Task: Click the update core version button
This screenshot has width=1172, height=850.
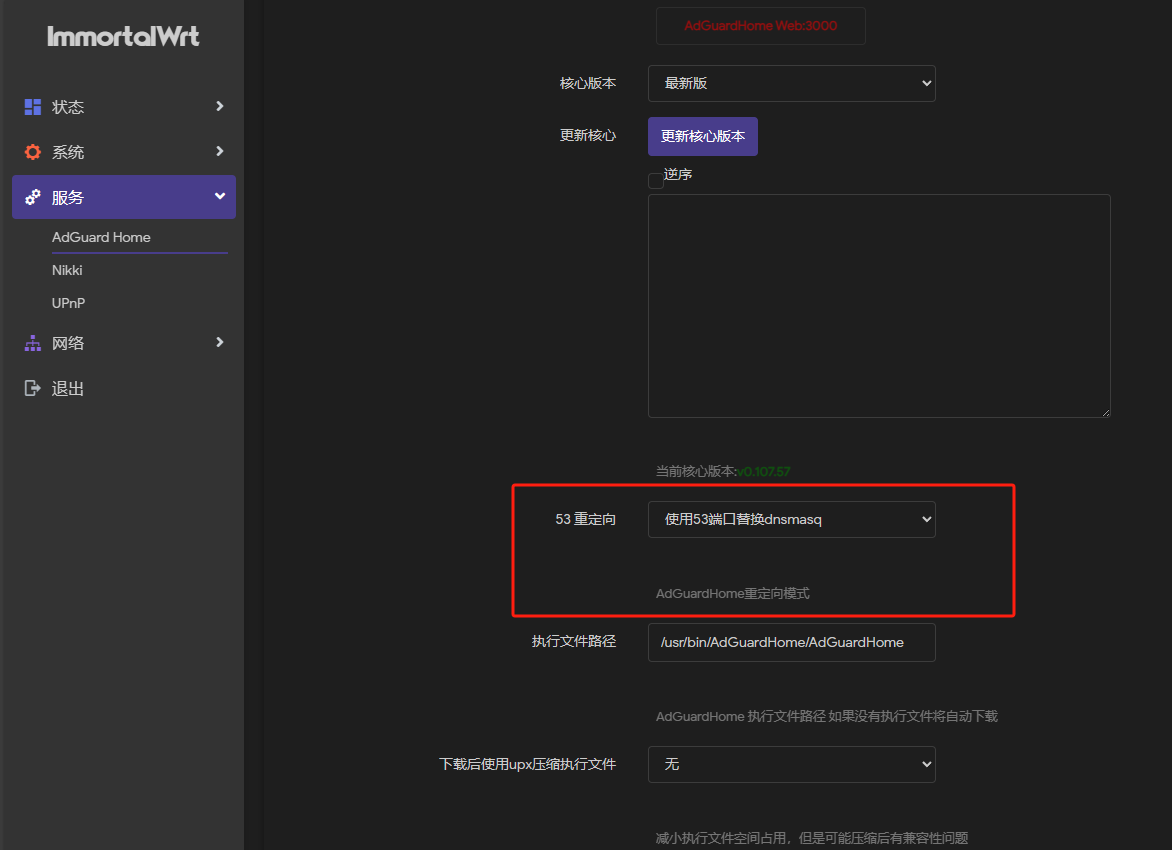Action: 702,136
